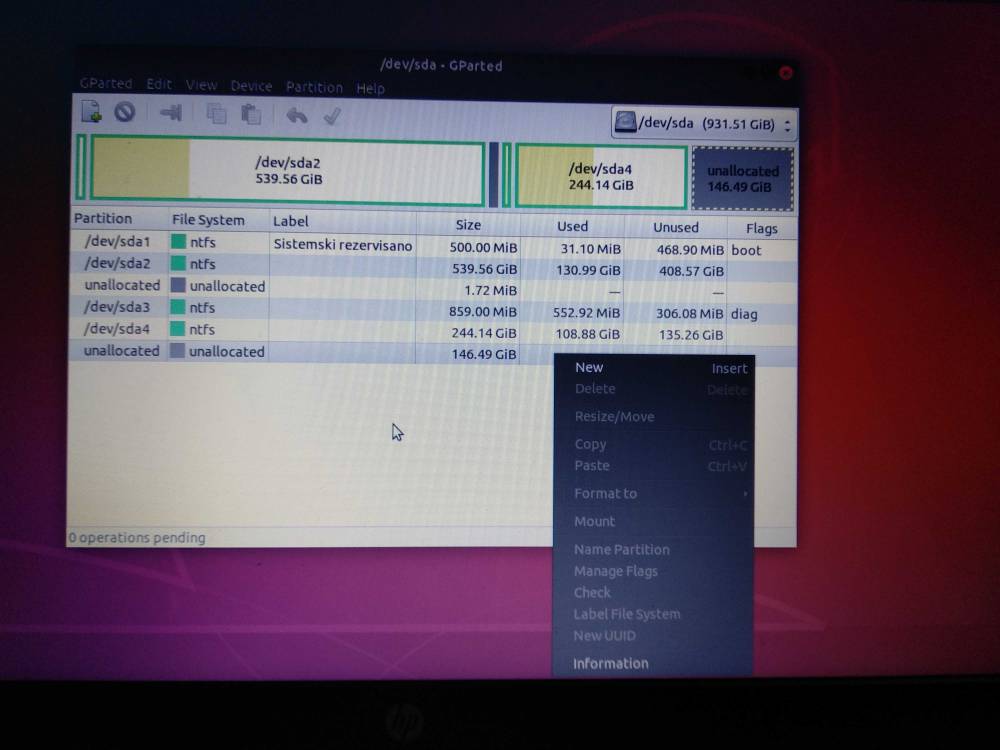Click the File System column header

click(208, 220)
